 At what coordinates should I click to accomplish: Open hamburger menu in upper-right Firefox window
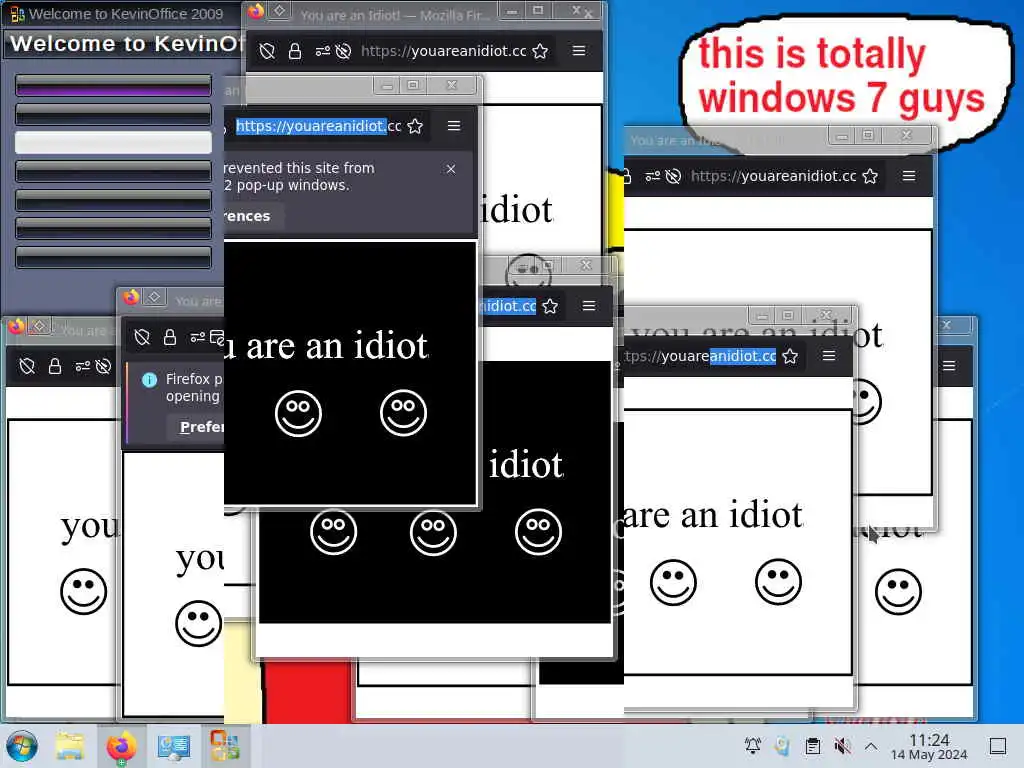(908, 176)
